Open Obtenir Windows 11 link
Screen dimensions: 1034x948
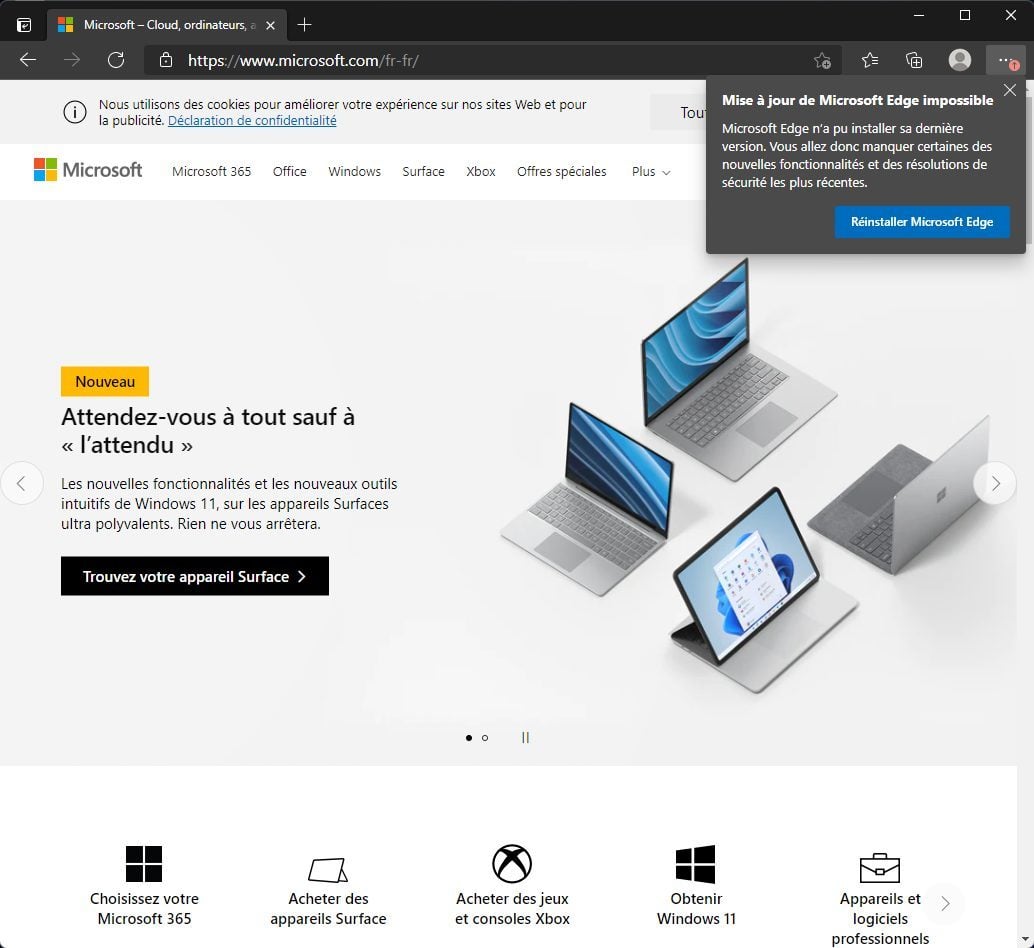pyautogui.click(x=696, y=908)
